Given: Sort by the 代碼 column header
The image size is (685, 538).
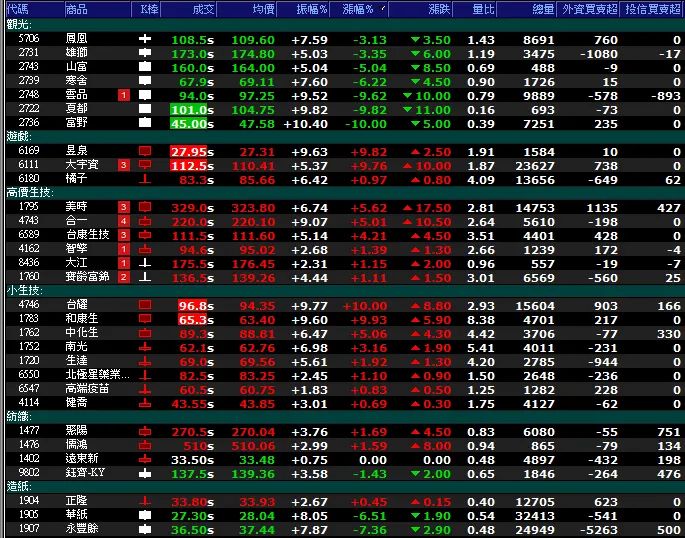Looking at the screenshot, I should [34, 9].
